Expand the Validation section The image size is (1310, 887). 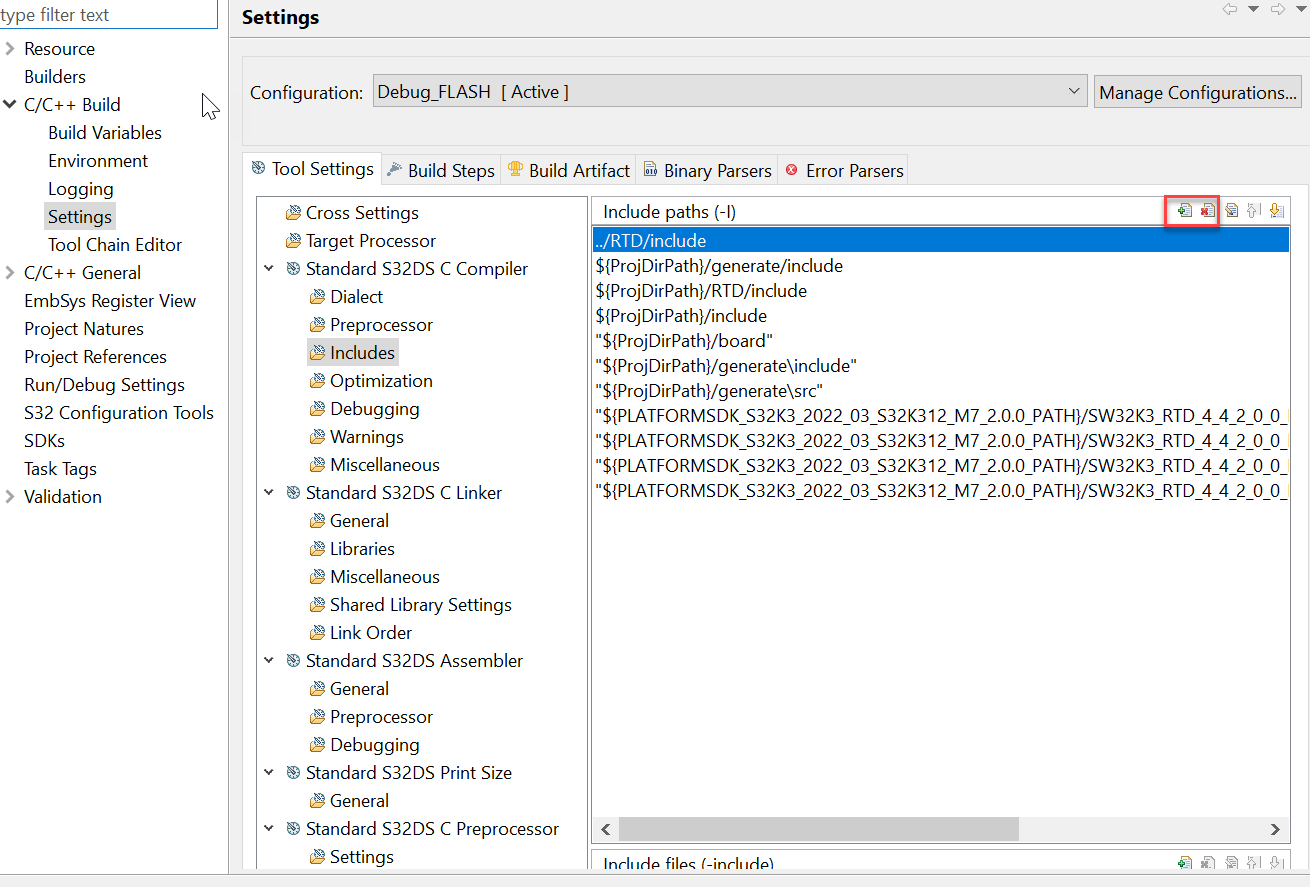9,496
